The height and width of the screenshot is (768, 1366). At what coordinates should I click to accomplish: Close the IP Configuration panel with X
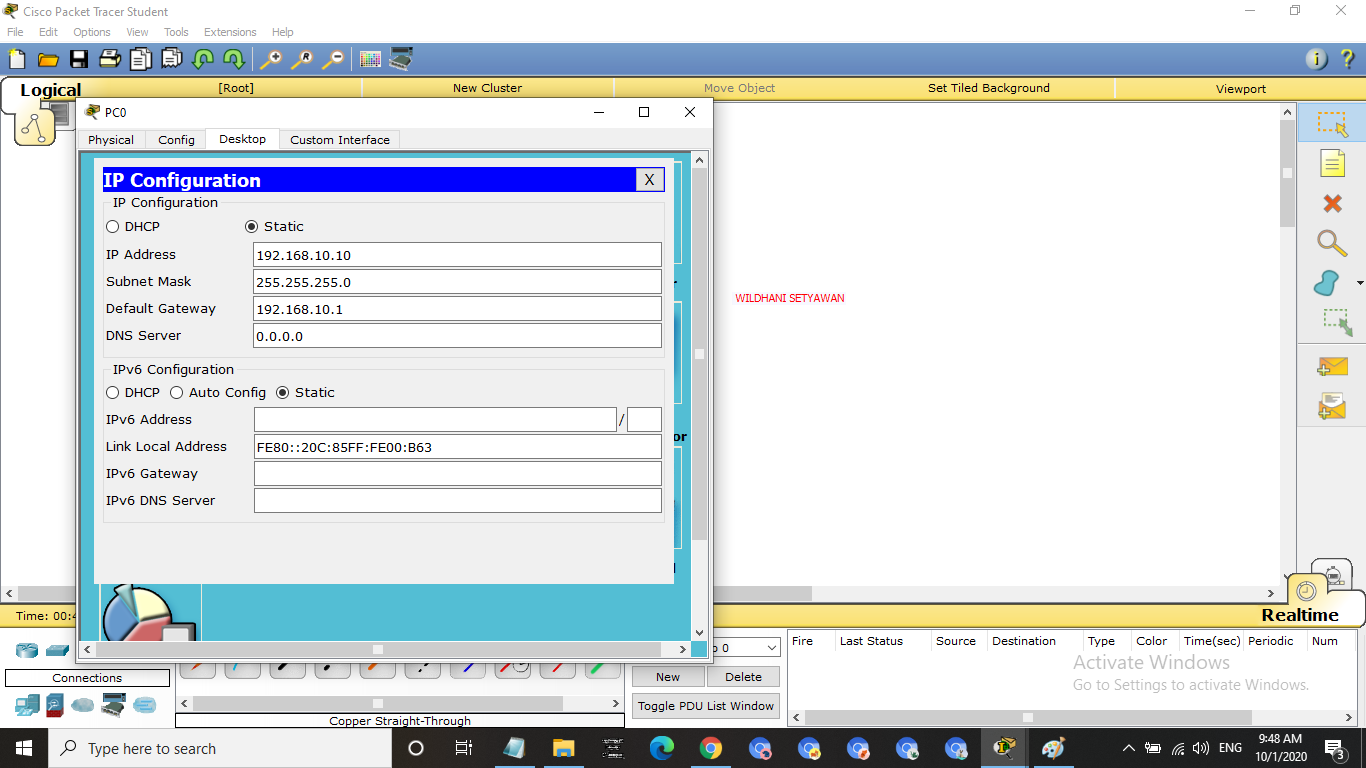(x=649, y=180)
